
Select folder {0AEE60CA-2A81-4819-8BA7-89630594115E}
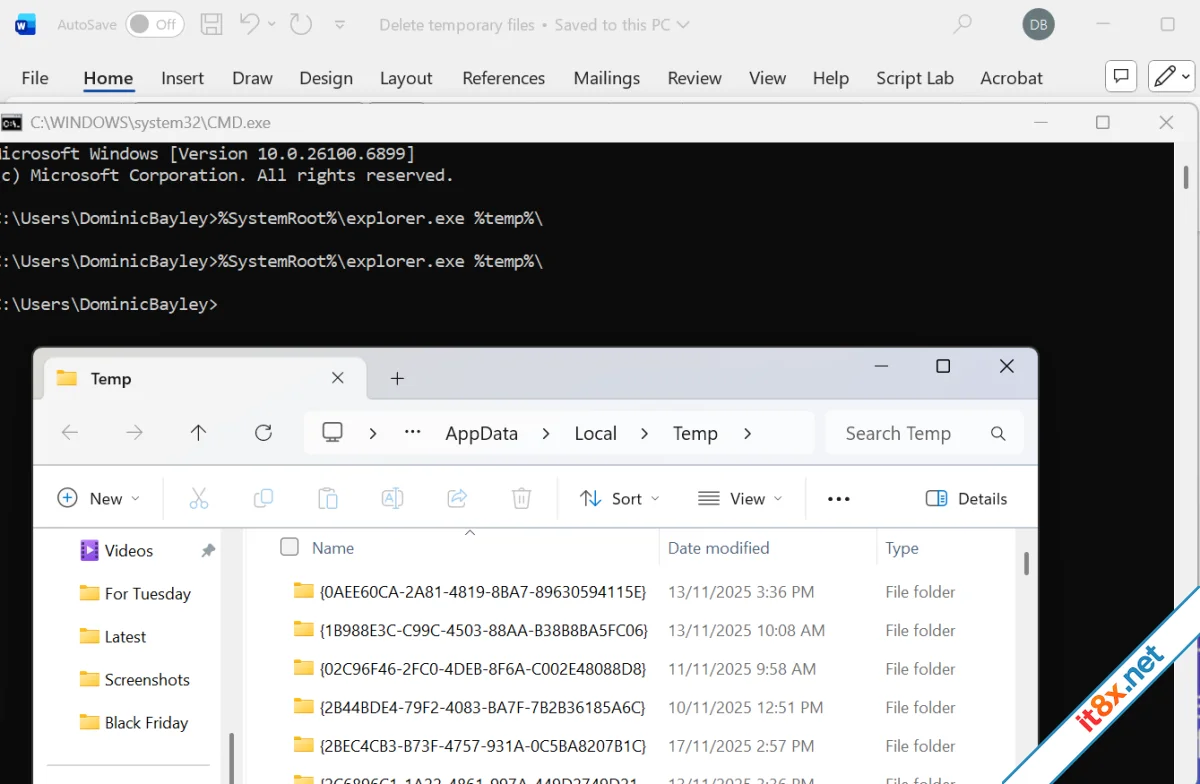[x=470, y=592]
